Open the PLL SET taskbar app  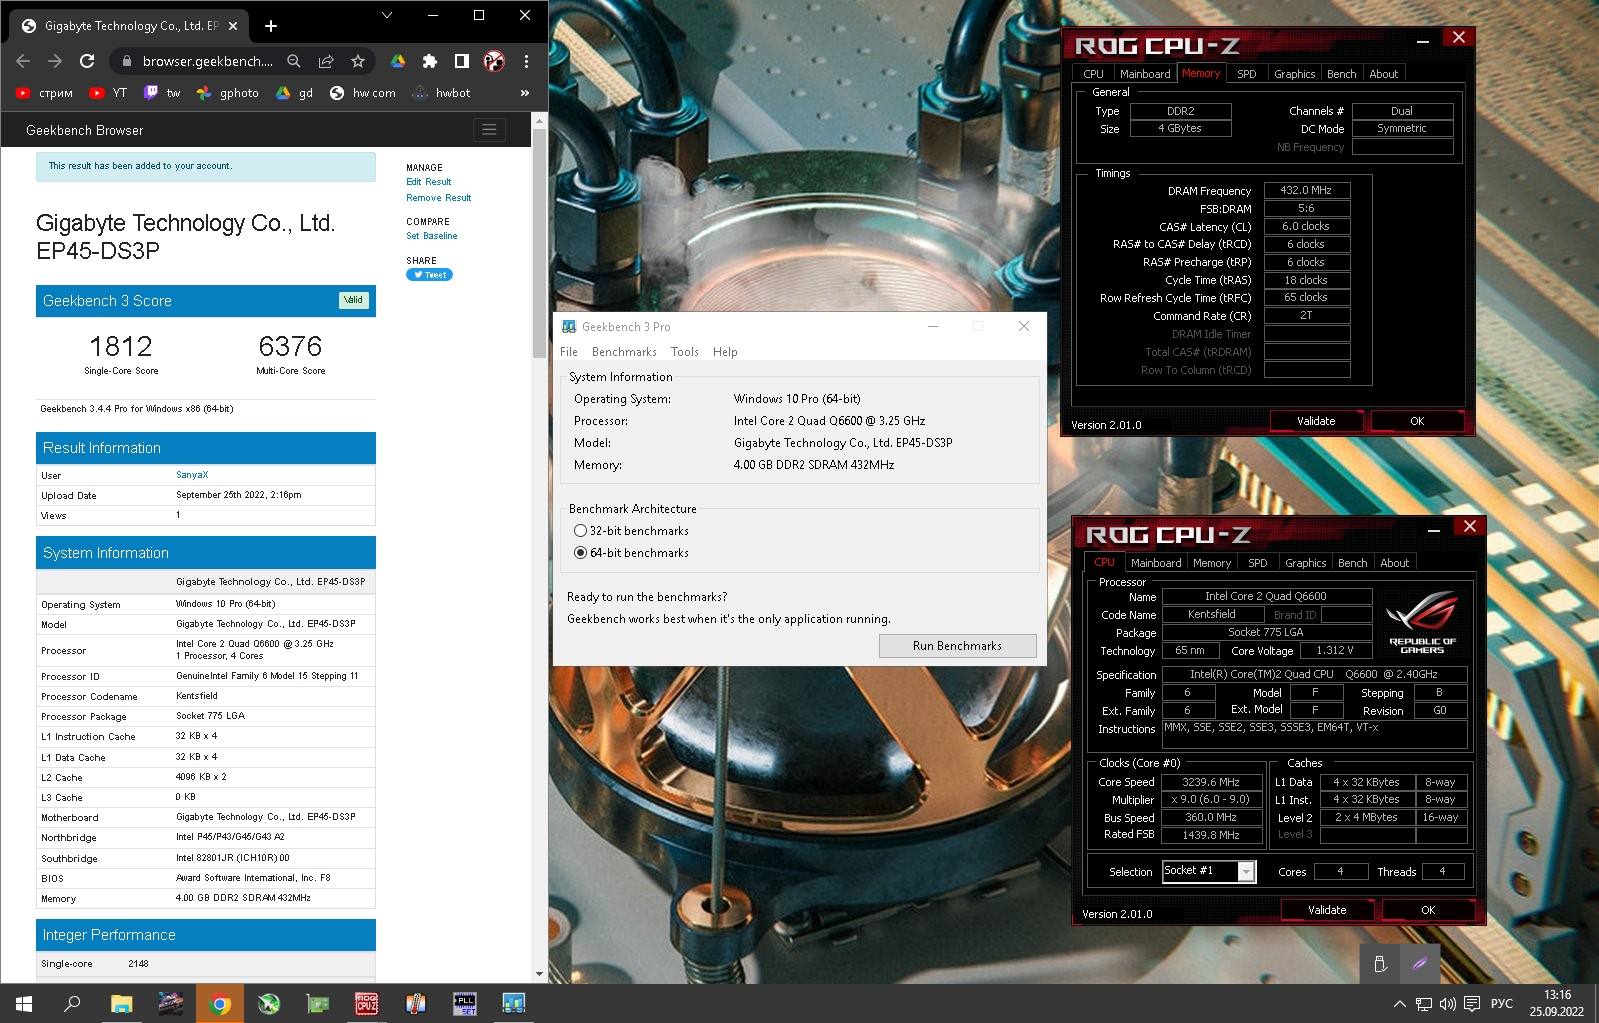coord(465,1003)
